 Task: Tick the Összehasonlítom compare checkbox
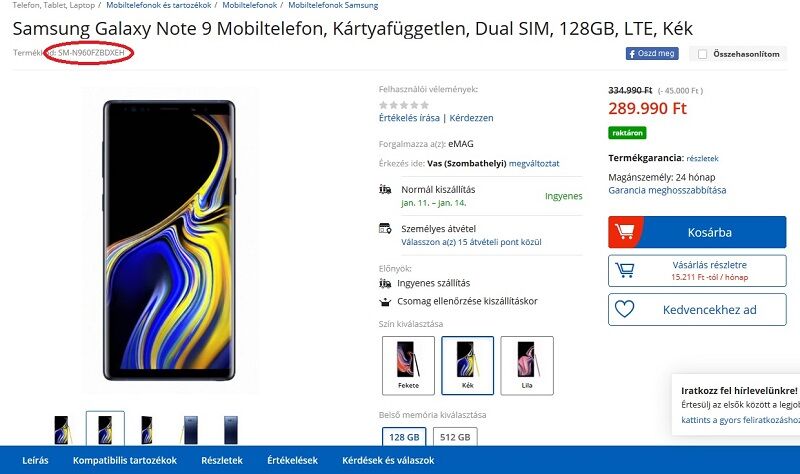tap(703, 54)
